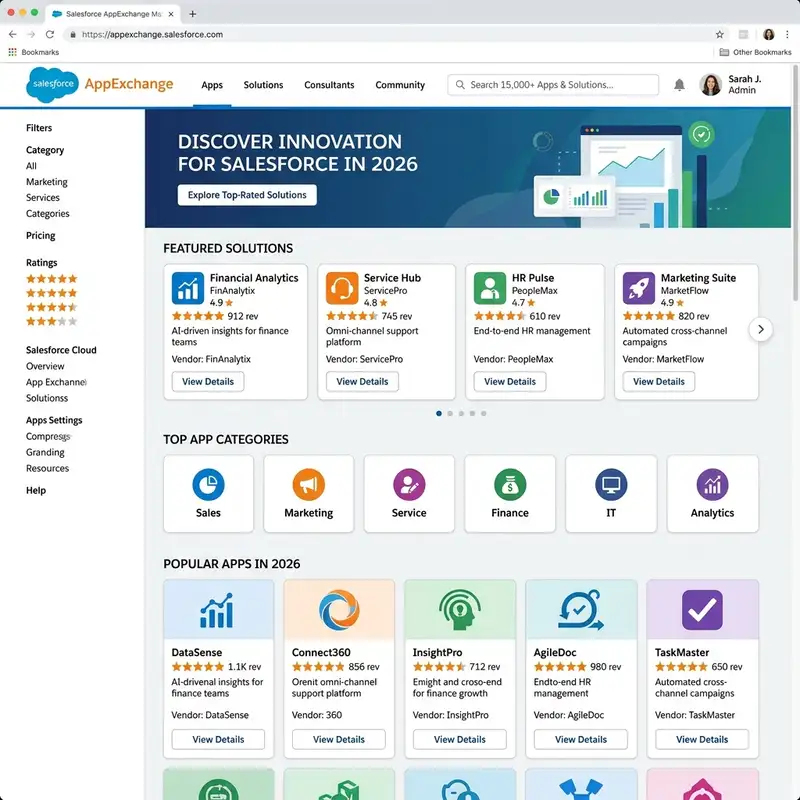This screenshot has height=800, width=800.
Task: View Details for Connect360
Action: point(339,739)
